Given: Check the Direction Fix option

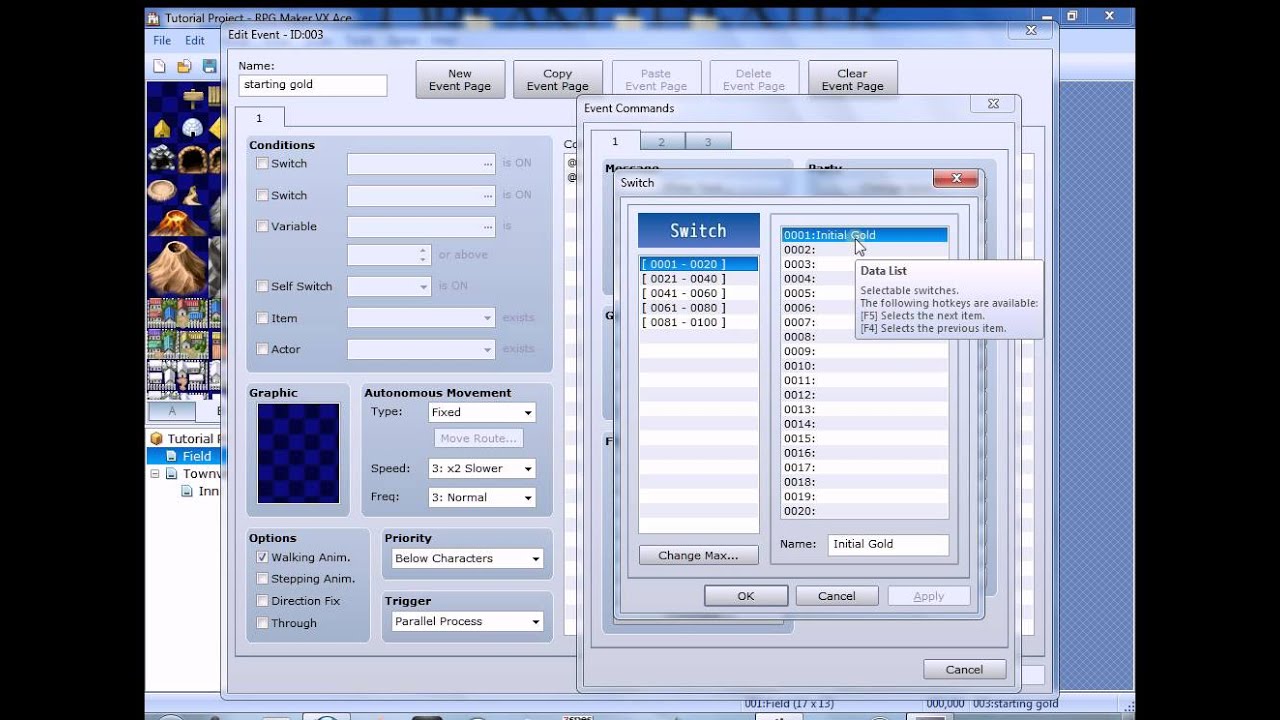Looking at the screenshot, I should [262, 601].
